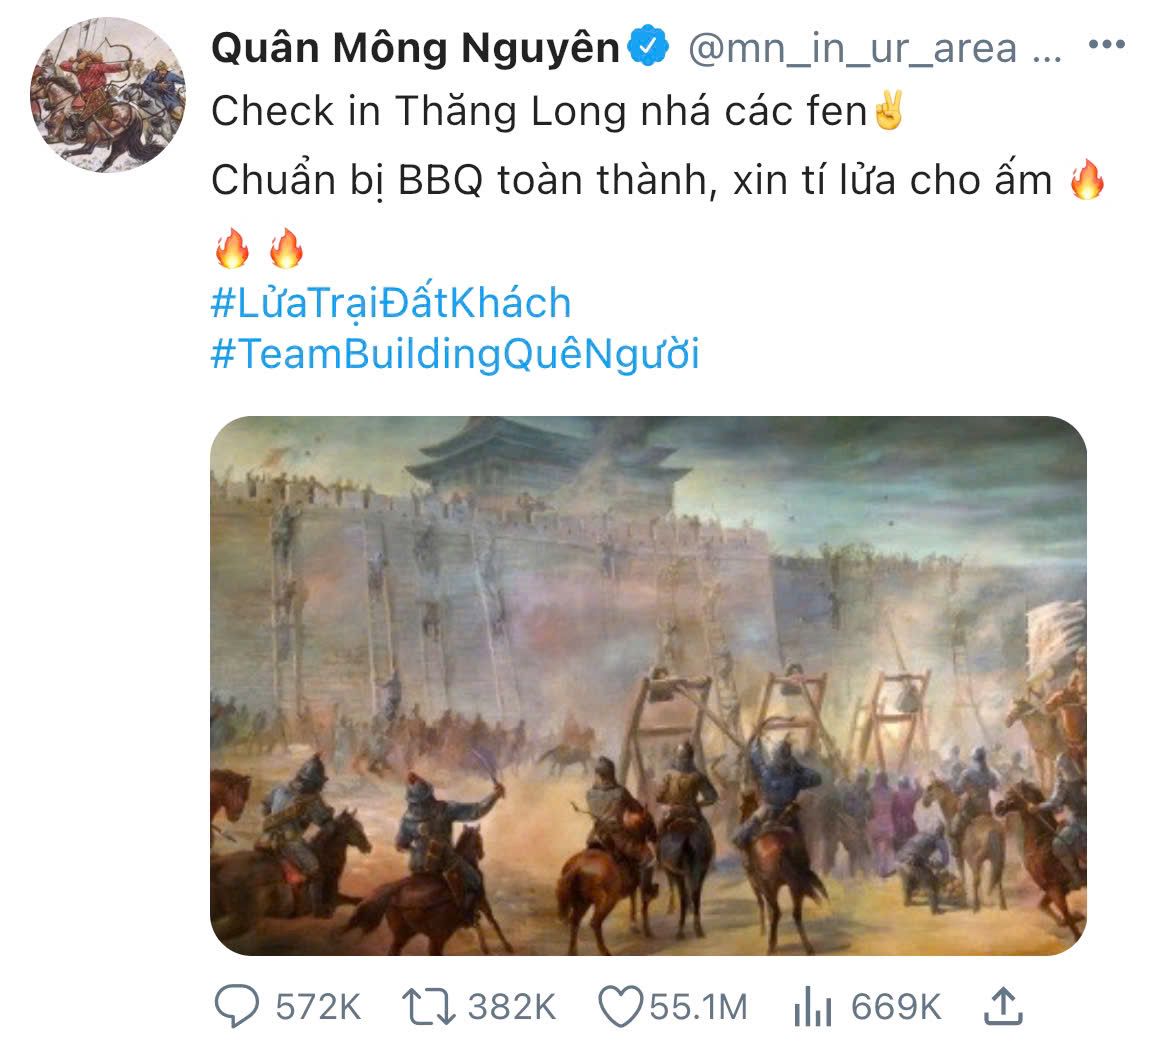
Task: Click the tweet text line 'Check in Thăng Long'
Action: click(419, 111)
